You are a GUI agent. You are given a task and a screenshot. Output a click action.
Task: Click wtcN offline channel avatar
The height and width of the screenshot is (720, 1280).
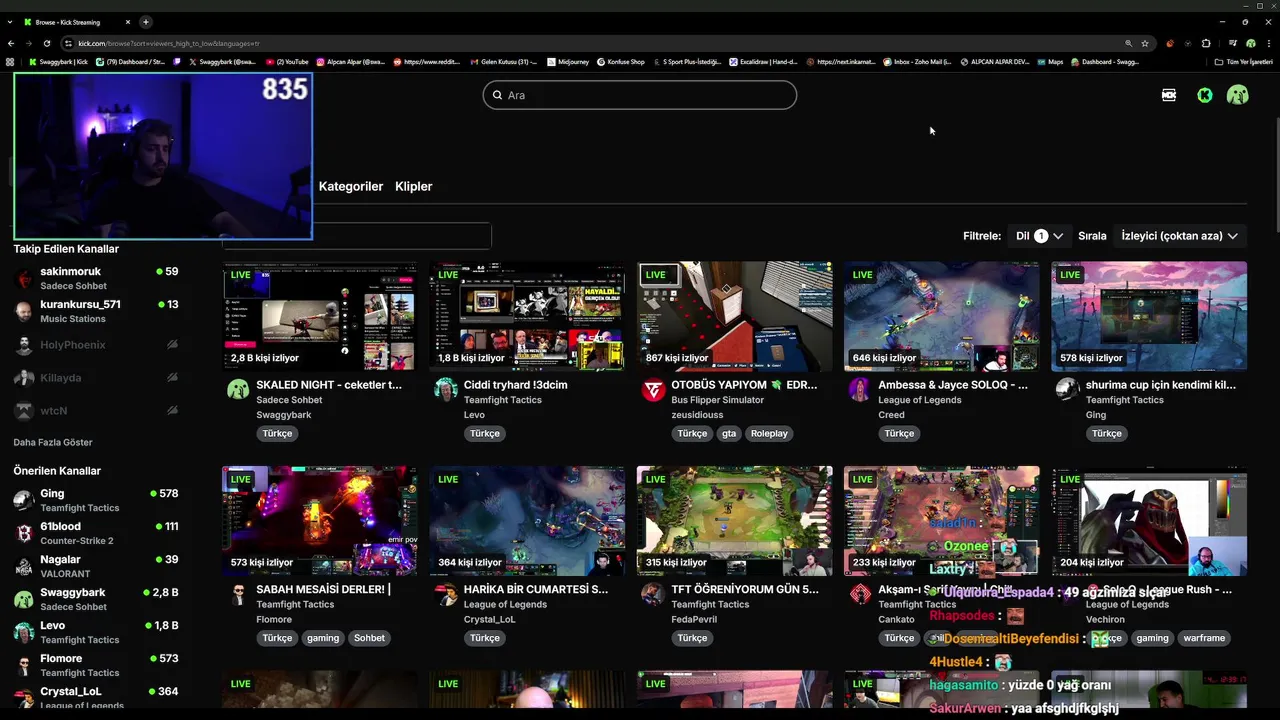click(x=24, y=411)
